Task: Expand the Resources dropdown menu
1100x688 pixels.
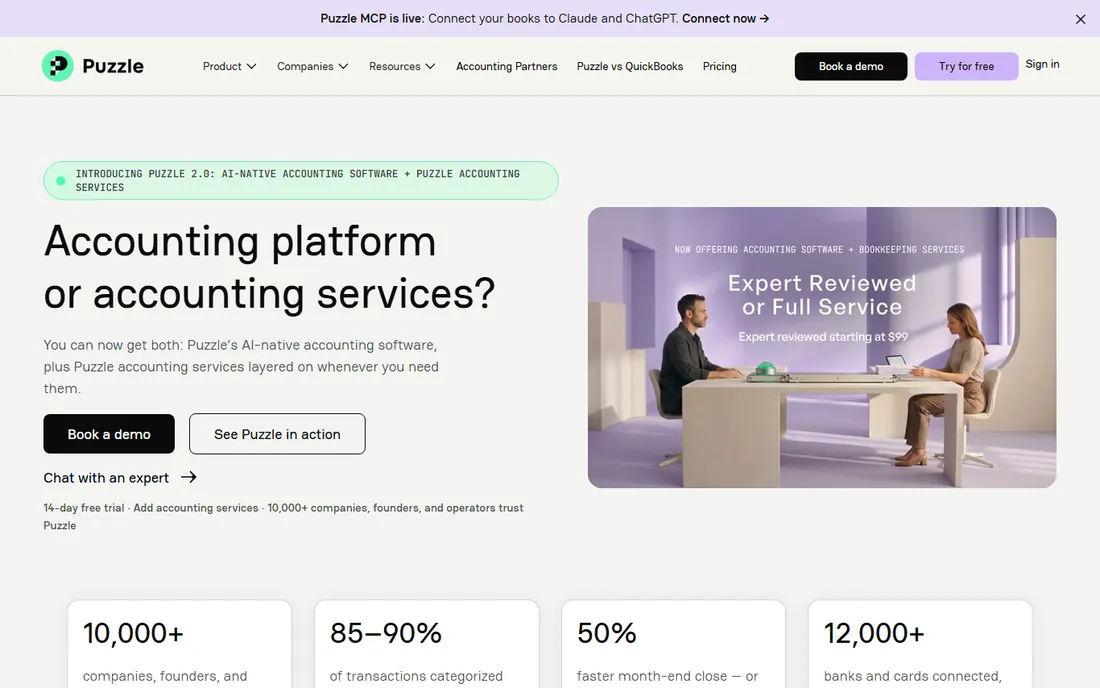Action: 402,67
